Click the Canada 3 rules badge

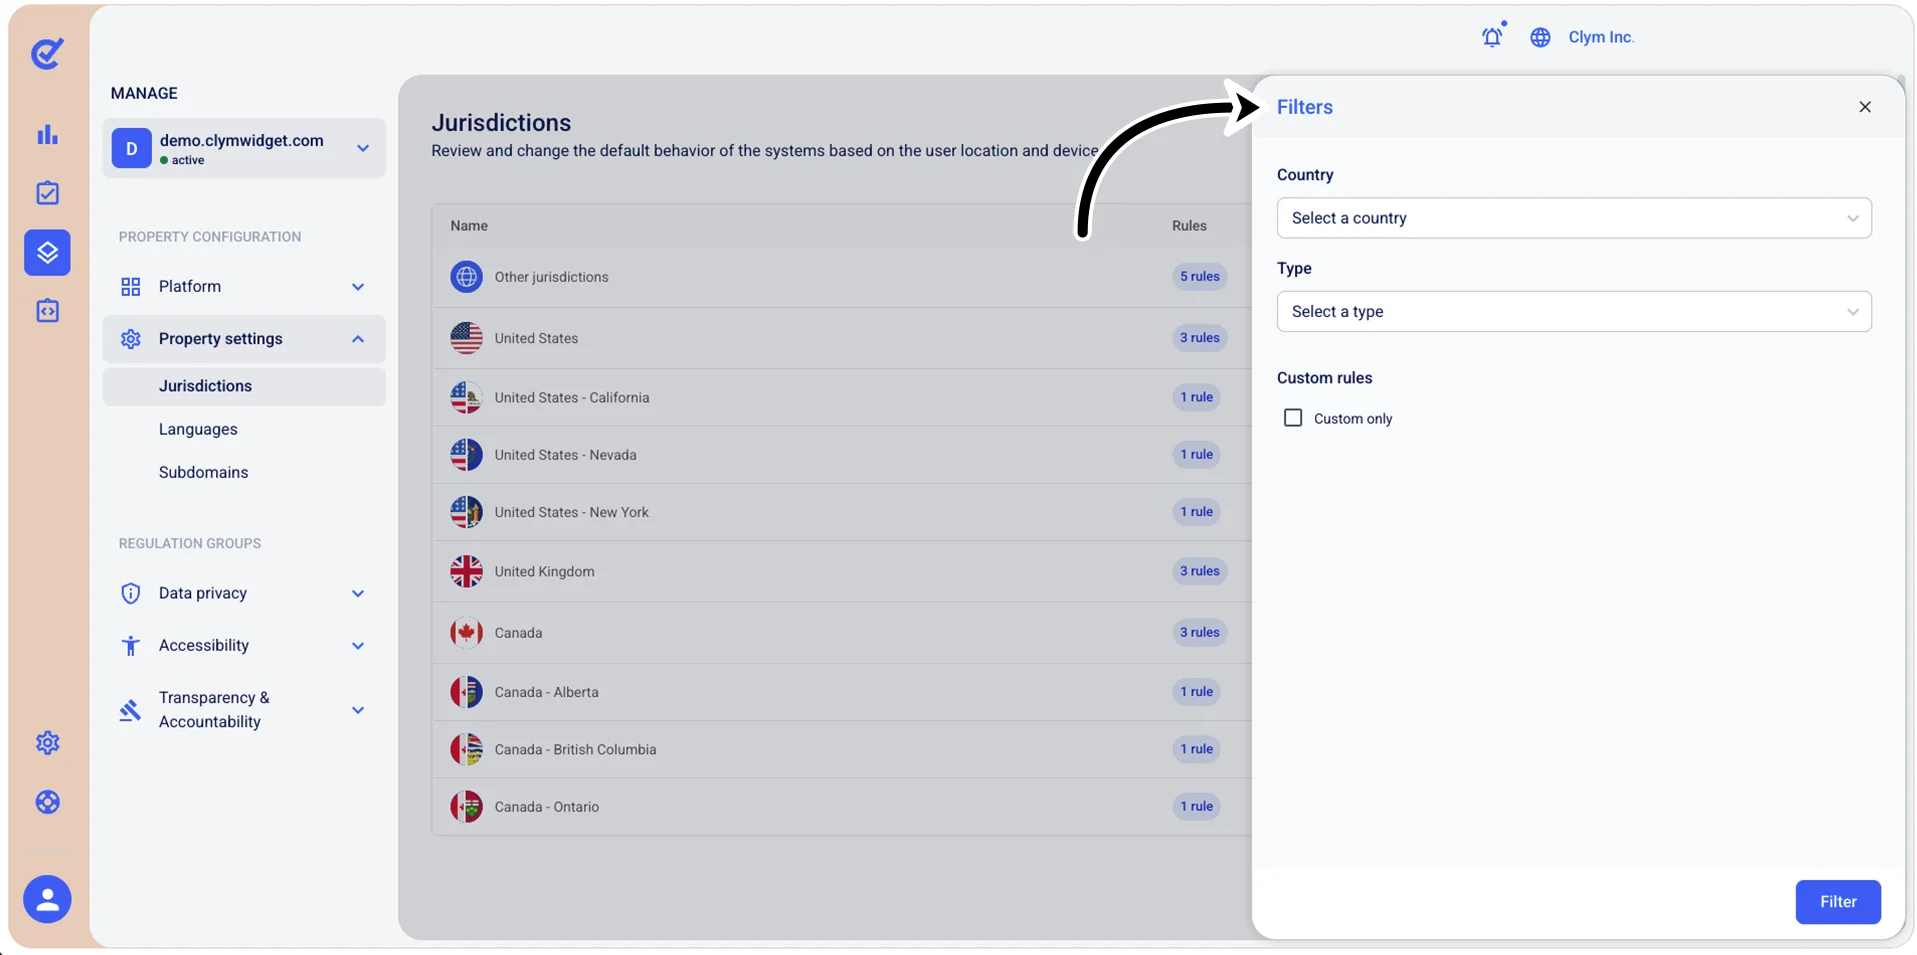[x=1199, y=632]
